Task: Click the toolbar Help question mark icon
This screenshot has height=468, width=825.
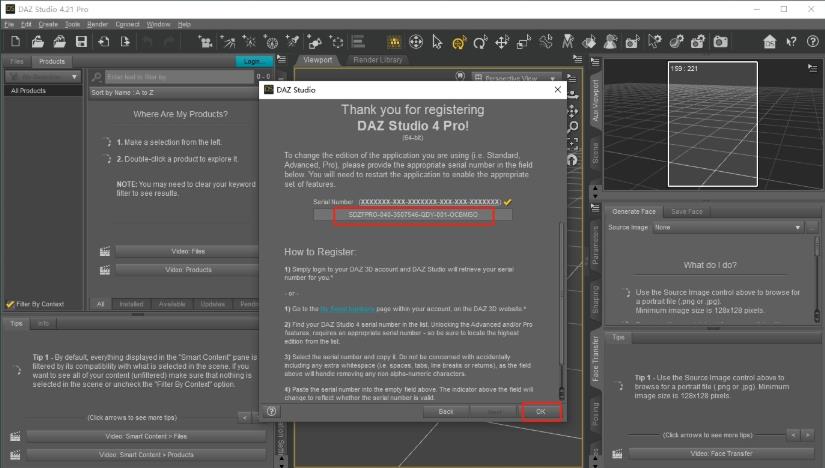Action: [x=813, y=42]
